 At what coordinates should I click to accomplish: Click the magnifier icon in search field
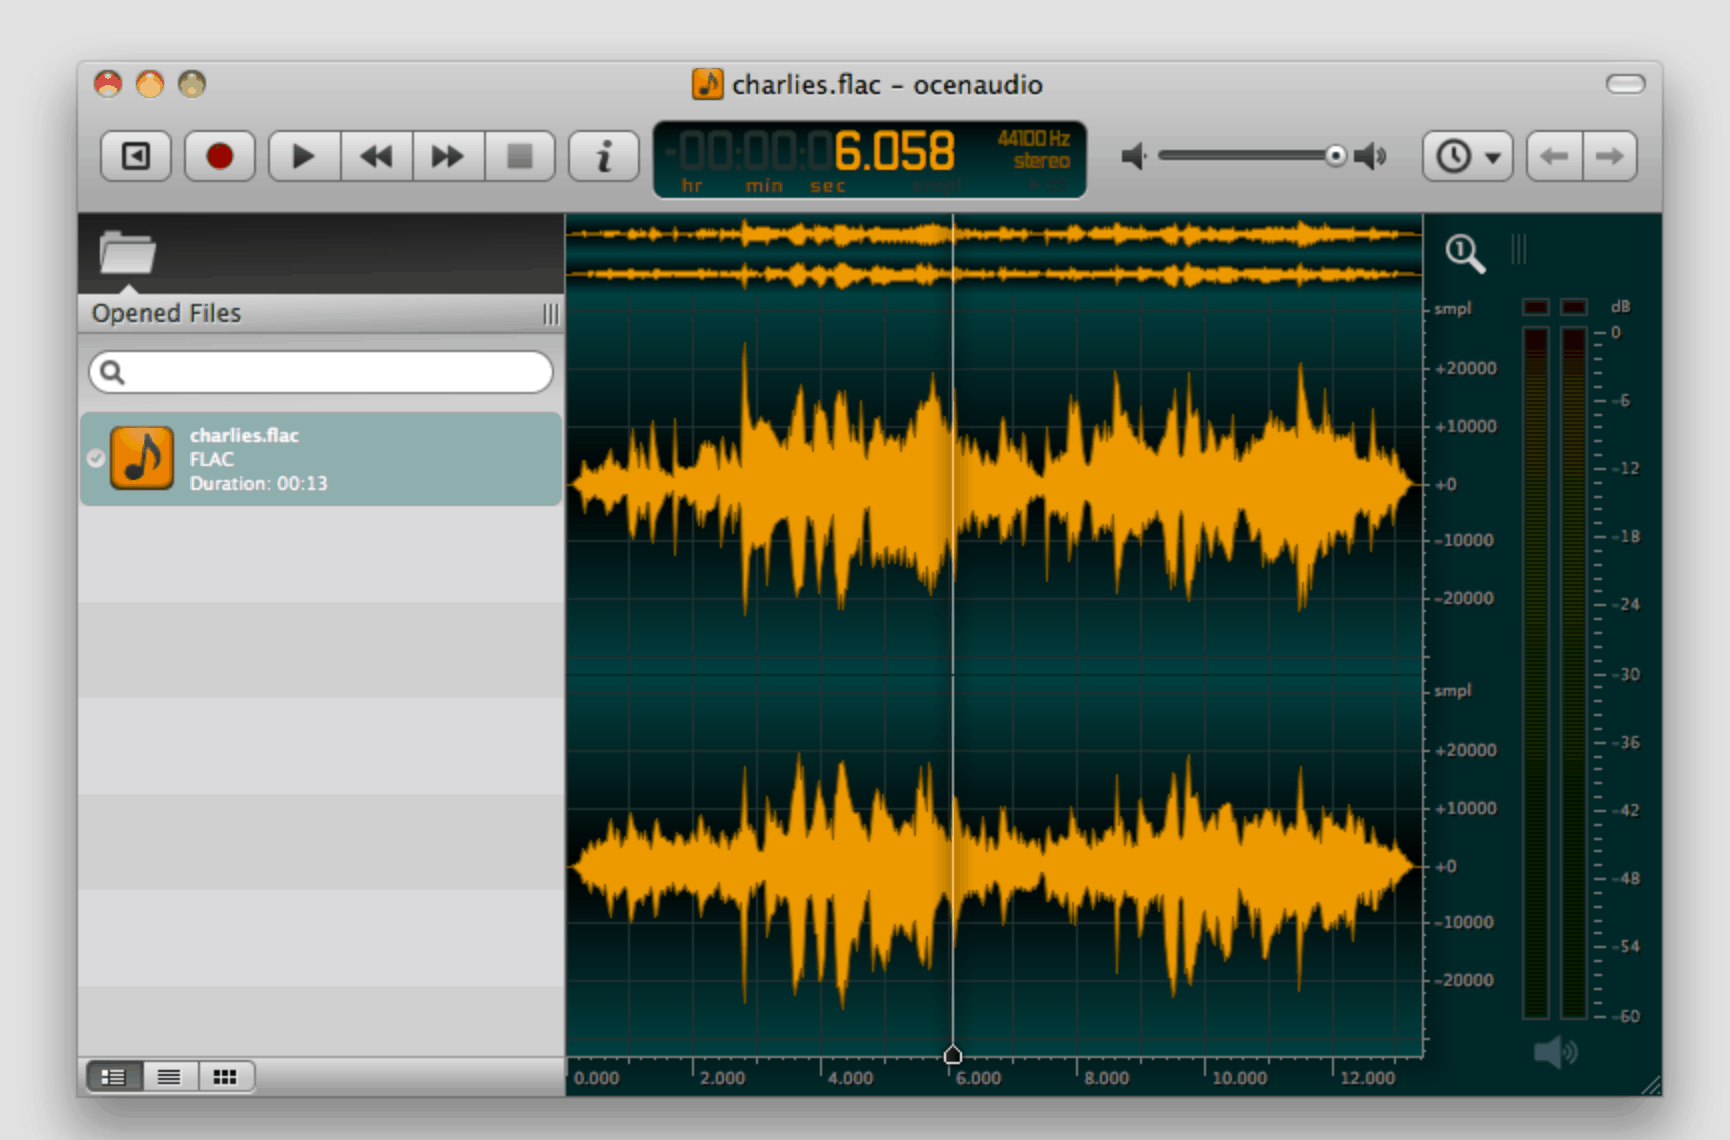pyautogui.click(x=112, y=372)
